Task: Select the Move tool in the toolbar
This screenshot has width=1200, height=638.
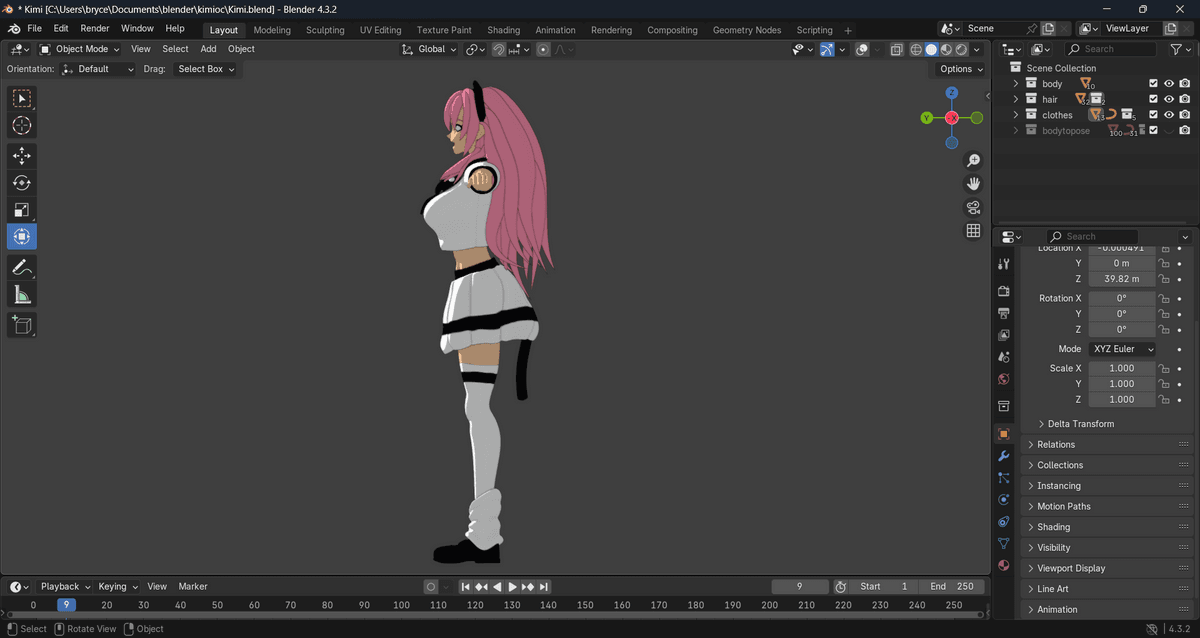Action: 22,156
